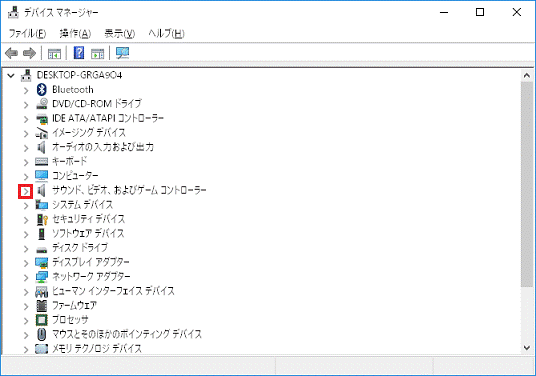Click the disk drives icon

pos(42,249)
